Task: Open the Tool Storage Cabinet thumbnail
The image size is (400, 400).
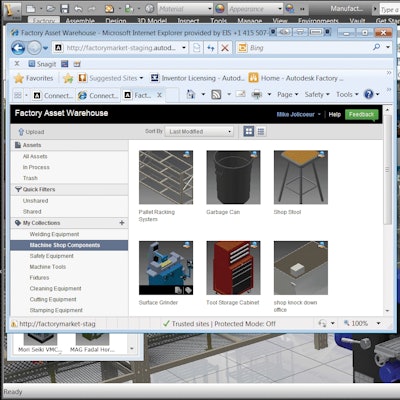Action: pos(233,268)
